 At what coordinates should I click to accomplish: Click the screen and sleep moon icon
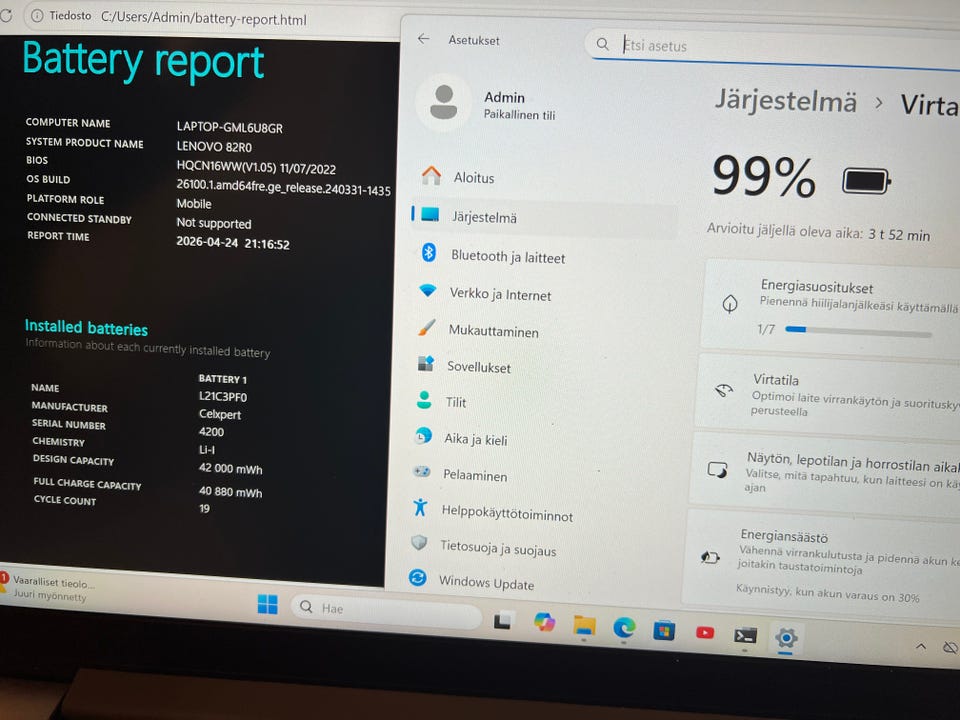click(x=717, y=470)
